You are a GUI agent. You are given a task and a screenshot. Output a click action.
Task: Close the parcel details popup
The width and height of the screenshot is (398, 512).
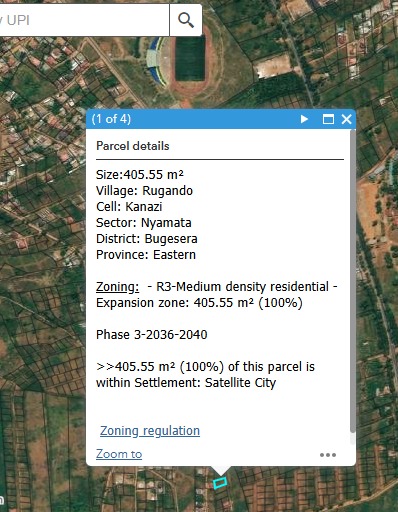(347, 119)
